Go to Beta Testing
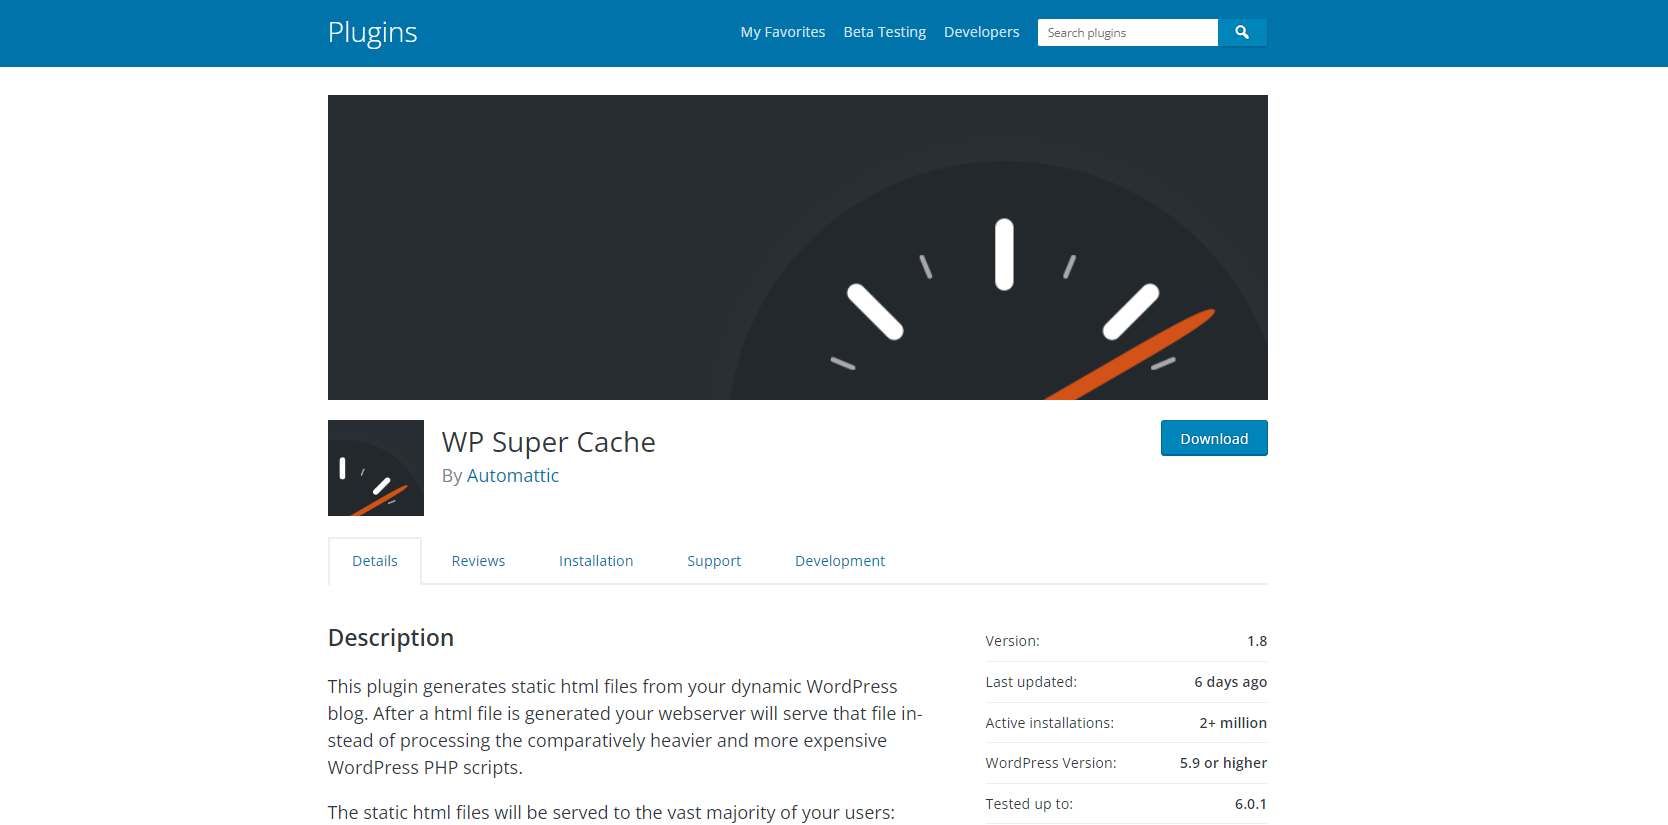Image resolution: width=1668 pixels, height=825 pixels. pos(885,32)
